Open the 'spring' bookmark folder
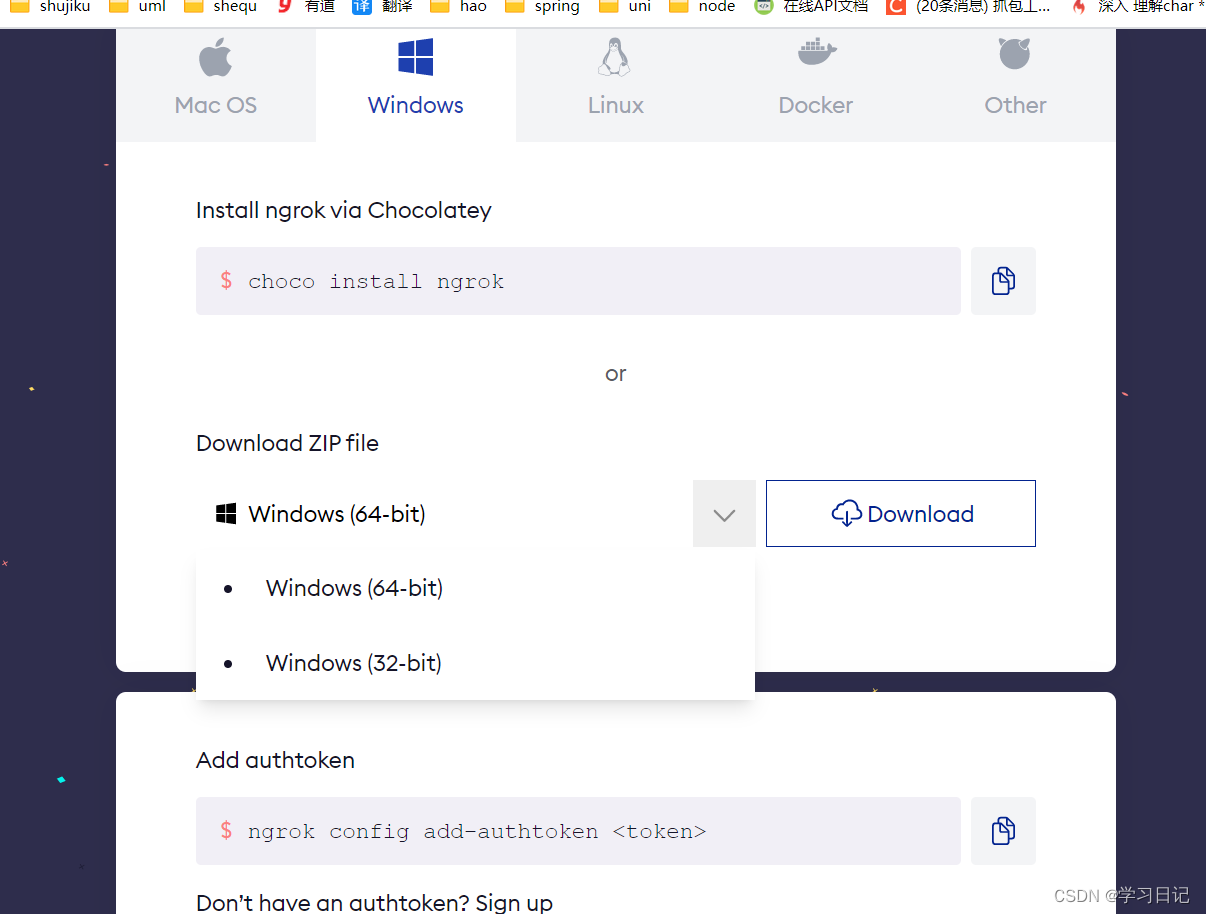 543,7
